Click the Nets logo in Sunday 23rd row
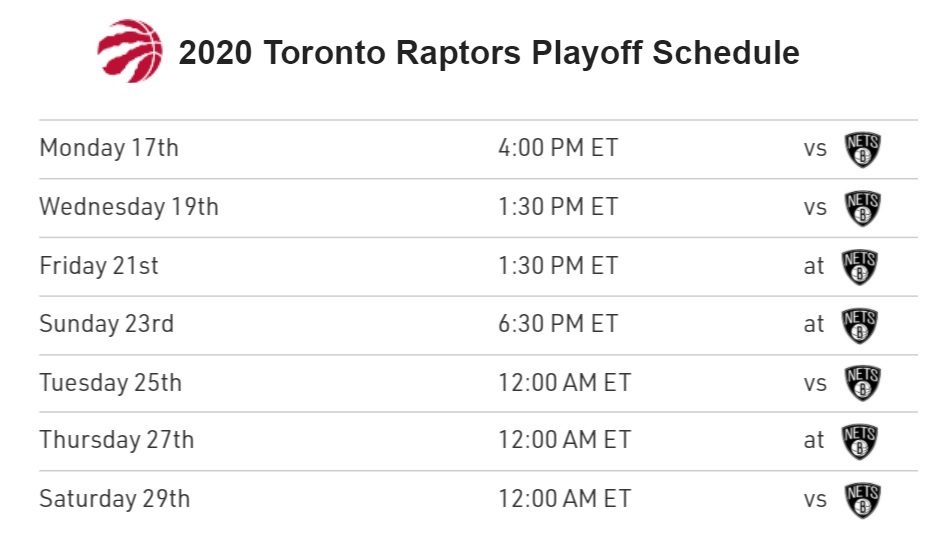Viewport: 939px width, 536px height. (860, 324)
